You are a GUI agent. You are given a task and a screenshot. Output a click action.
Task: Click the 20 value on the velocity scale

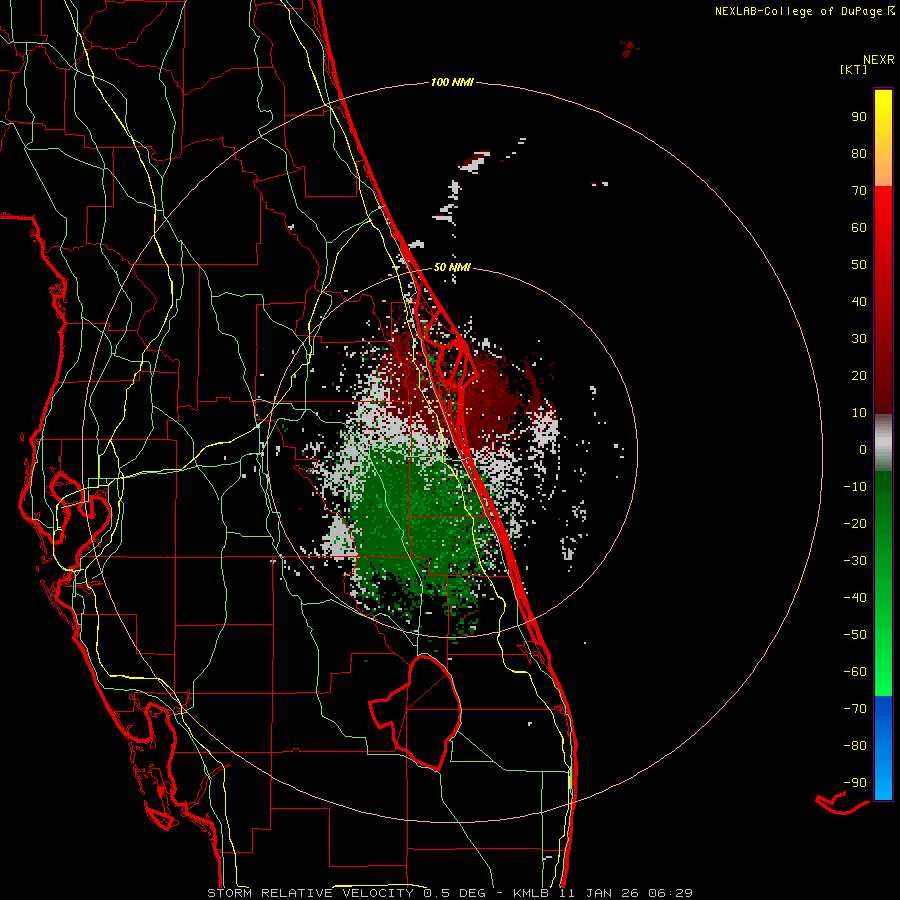tap(859, 376)
